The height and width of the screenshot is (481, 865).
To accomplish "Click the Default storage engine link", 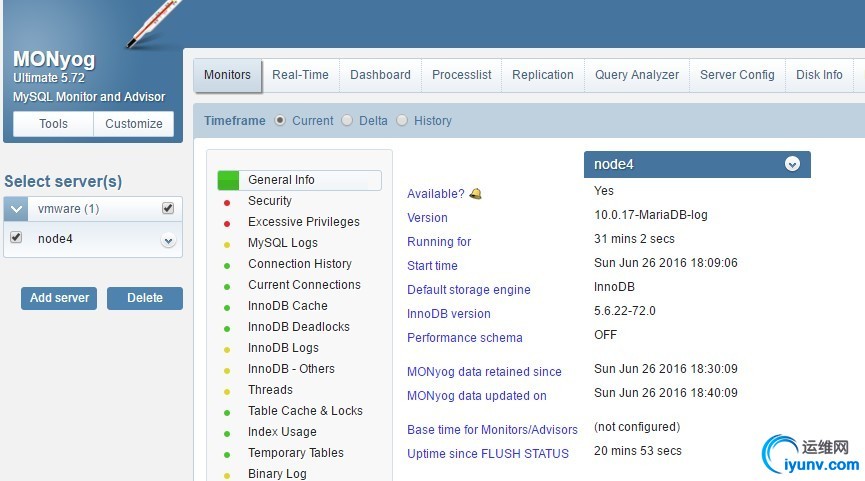I will [468, 290].
